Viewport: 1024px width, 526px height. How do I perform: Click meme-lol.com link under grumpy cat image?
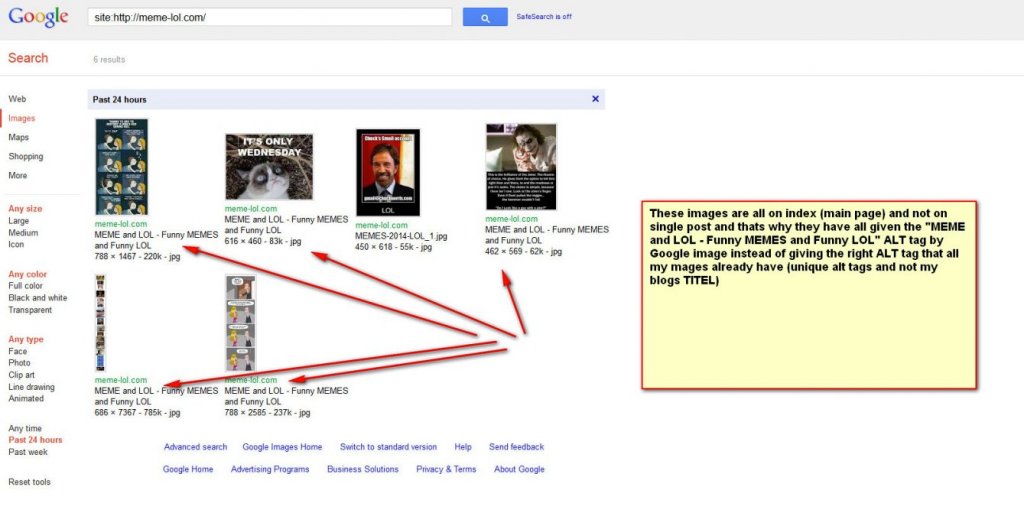[x=251, y=208]
